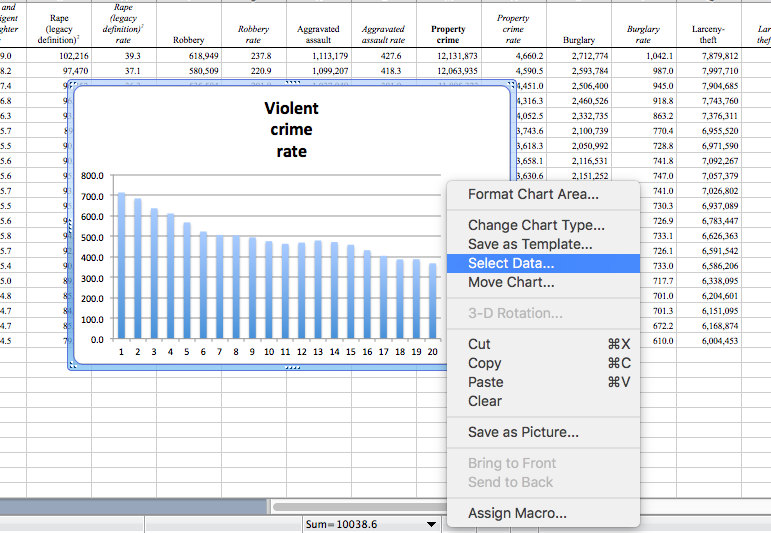
Task: Choose Select Data from the context menu
Action: [x=510, y=263]
